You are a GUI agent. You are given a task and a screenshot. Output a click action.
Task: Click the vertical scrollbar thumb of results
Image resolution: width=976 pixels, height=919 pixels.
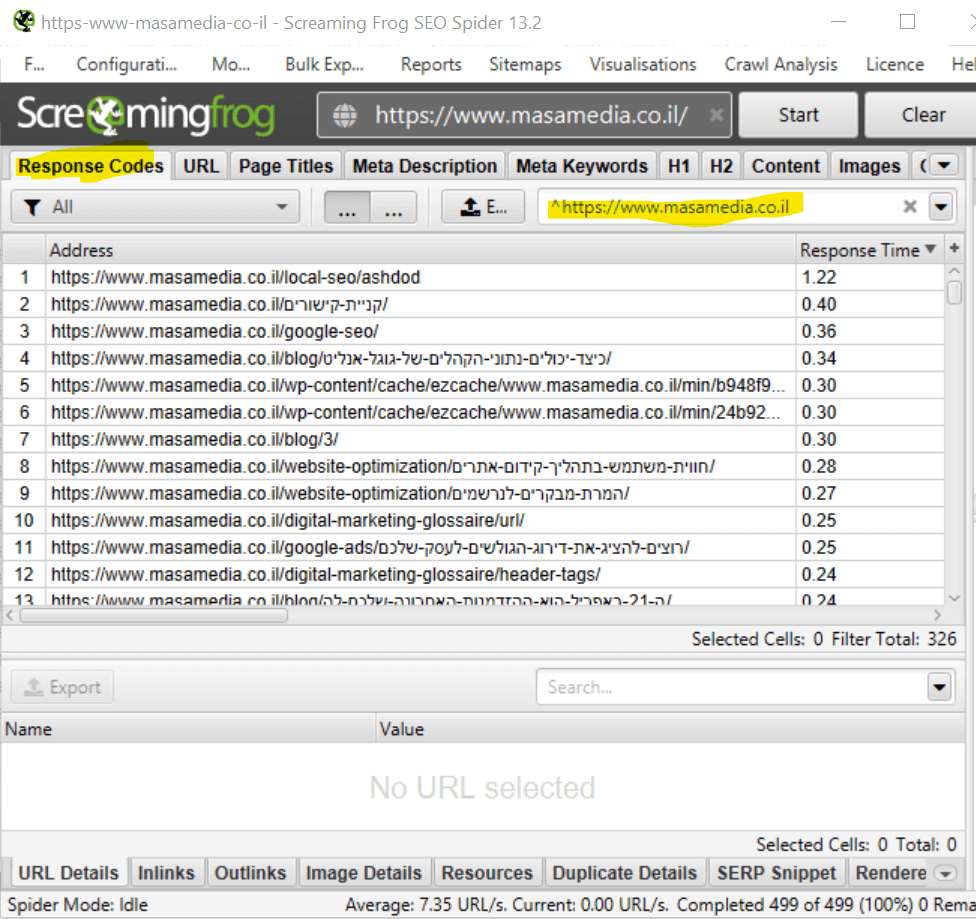[954, 293]
